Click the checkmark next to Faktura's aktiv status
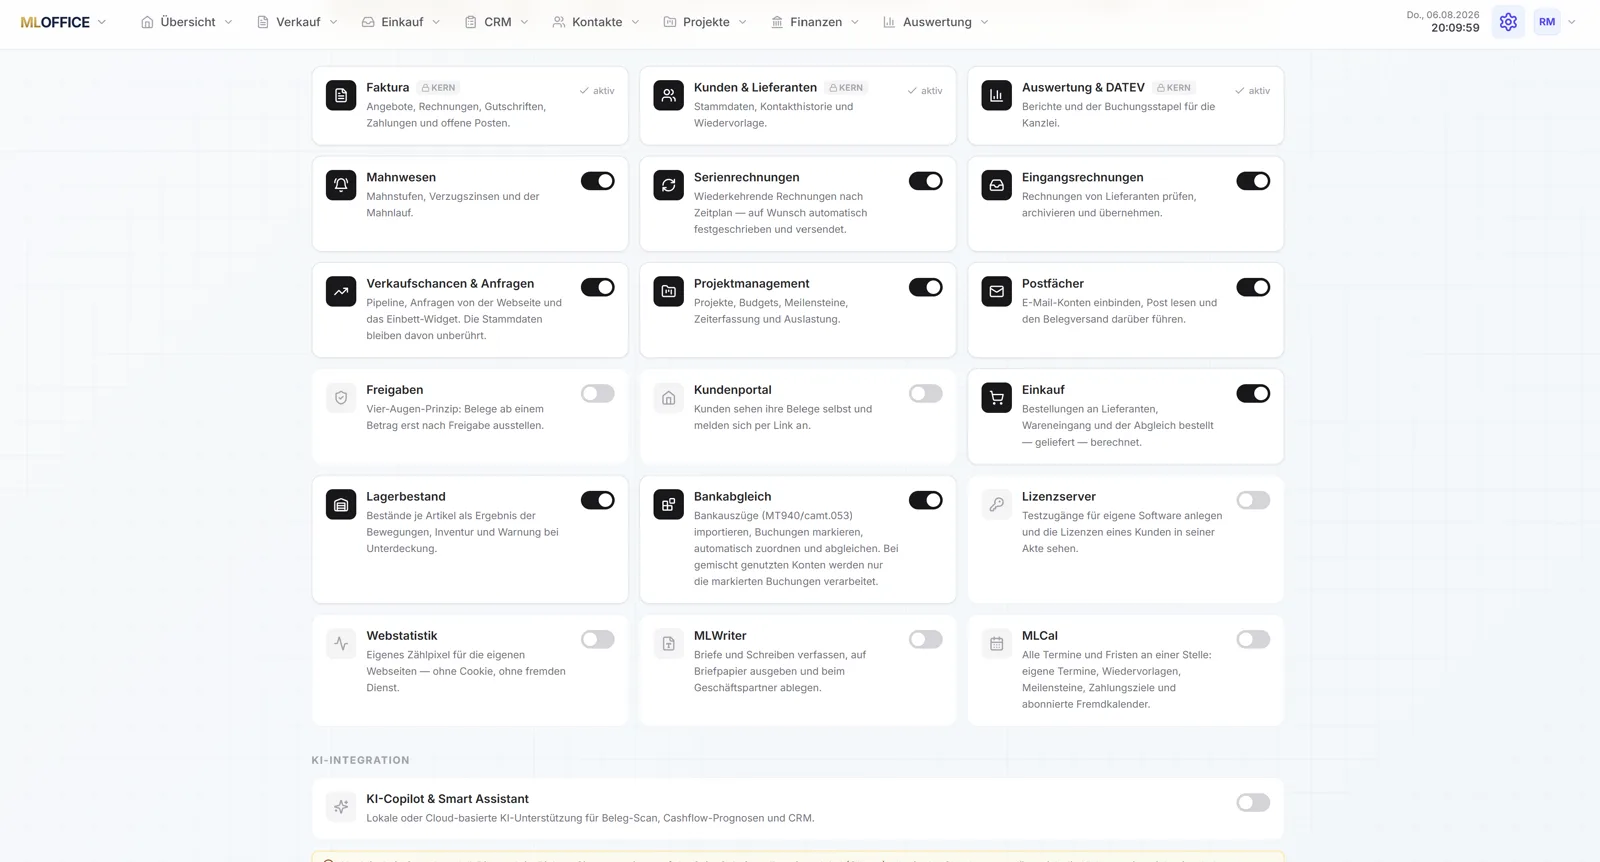 (584, 91)
